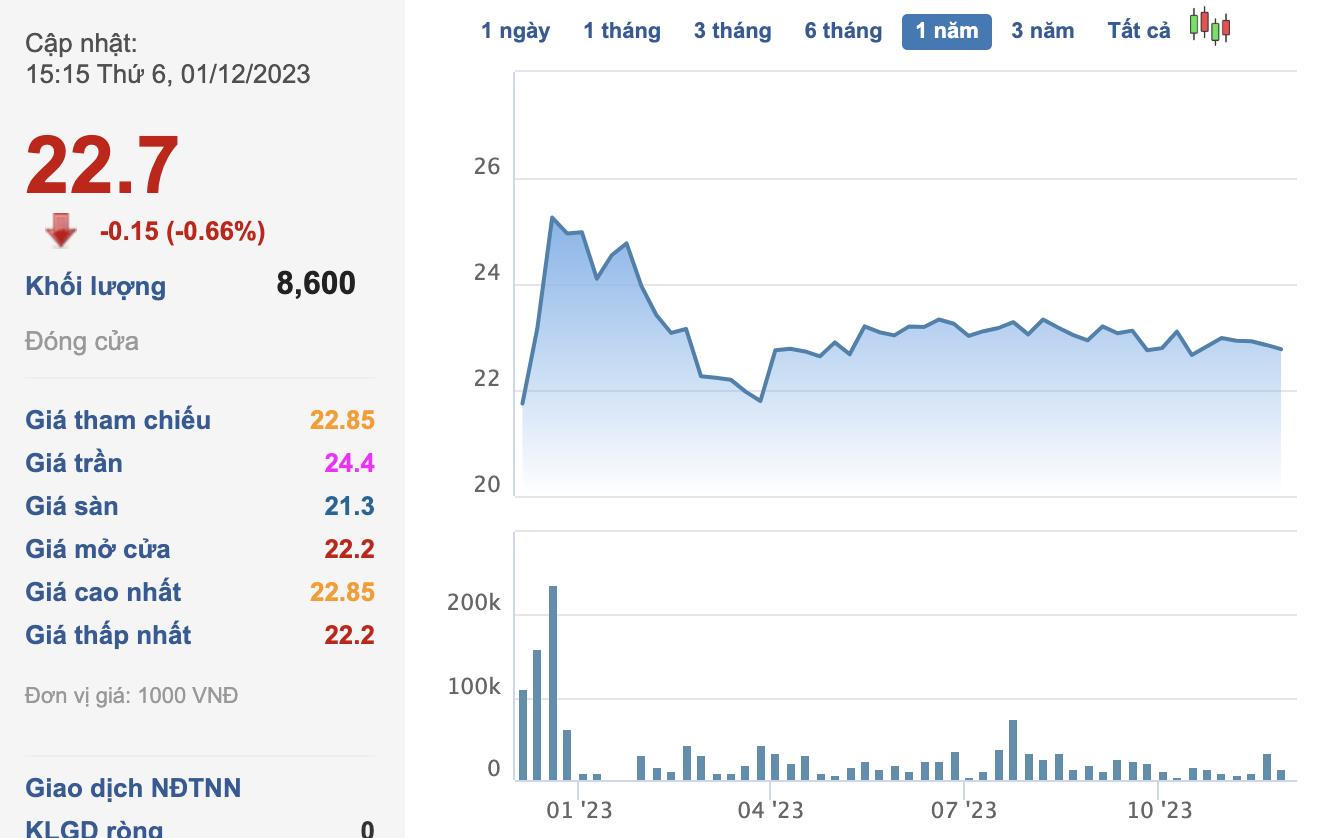Screen dimensions: 1318x838
Task: Click the tallest volume bar in chart
Action: pyautogui.click(x=553, y=682)
